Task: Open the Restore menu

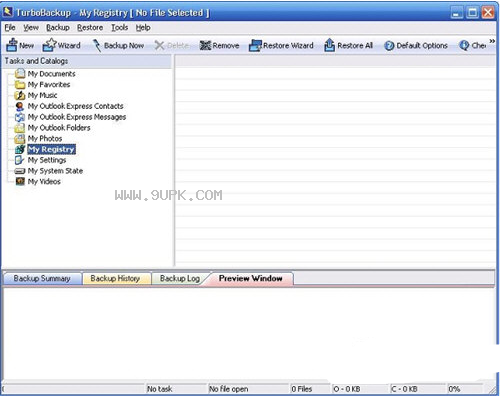Action: click(x=90, y=28)
